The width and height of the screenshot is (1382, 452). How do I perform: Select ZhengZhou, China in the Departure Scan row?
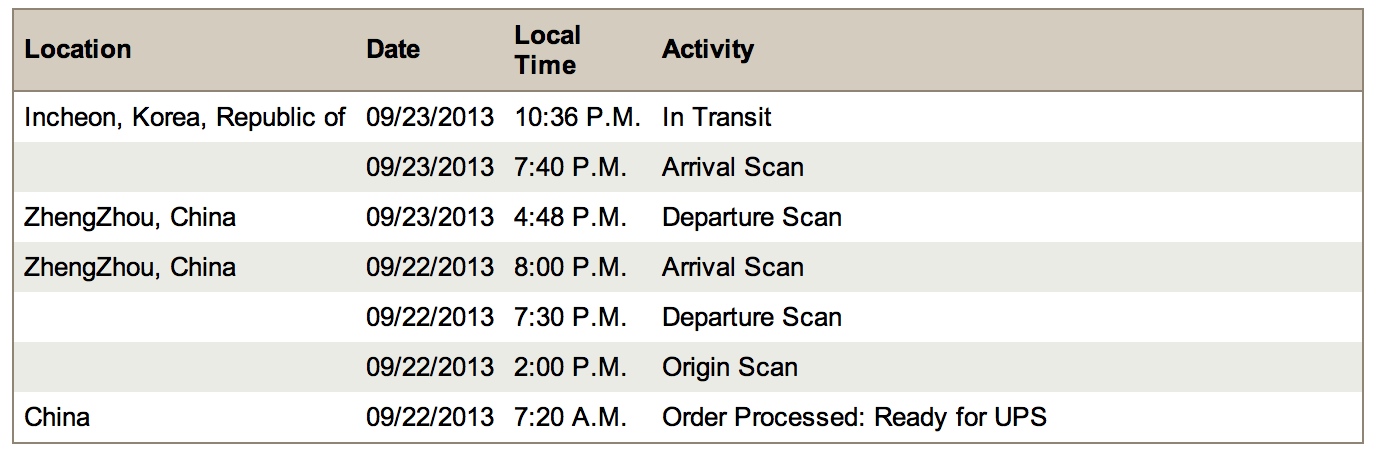(130, 217)
